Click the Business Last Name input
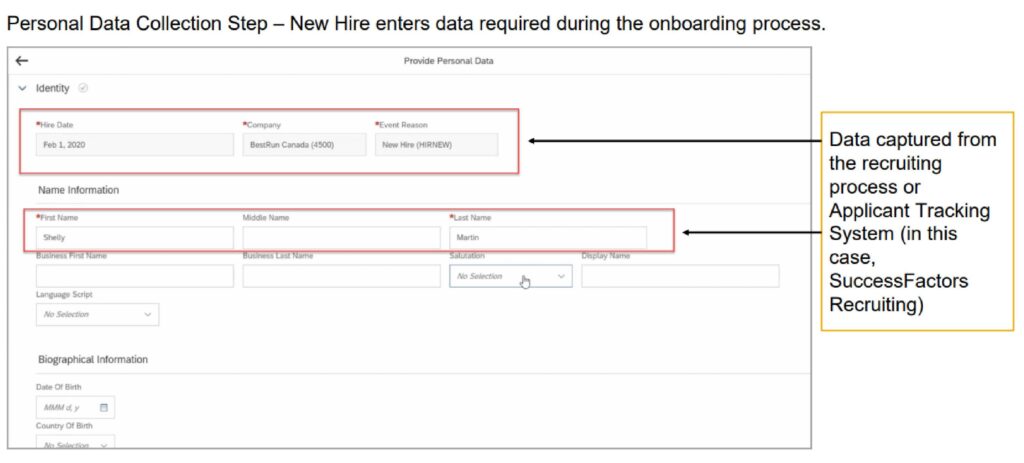The height and width of the screenshot is (463, 1024). click(342, 276)
